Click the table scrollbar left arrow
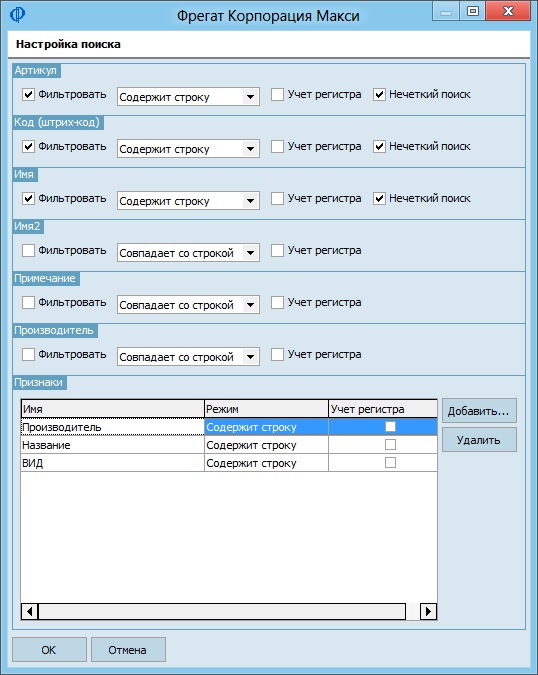The image size is (538, 675). (x=30, y=611)
